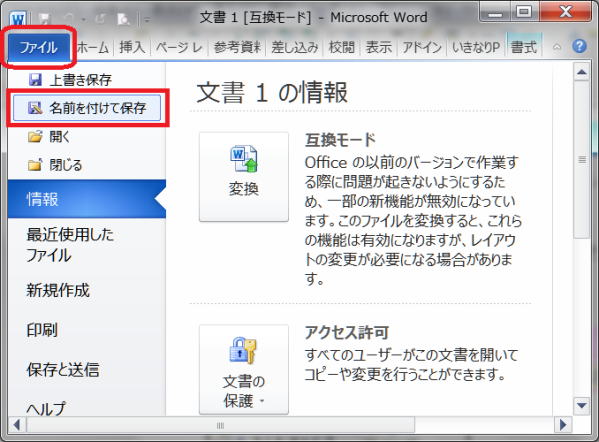Click the vertical scrollbar down arrow
Image resolution: width=599 pixels, height=442 pixels.
(582, 405)
